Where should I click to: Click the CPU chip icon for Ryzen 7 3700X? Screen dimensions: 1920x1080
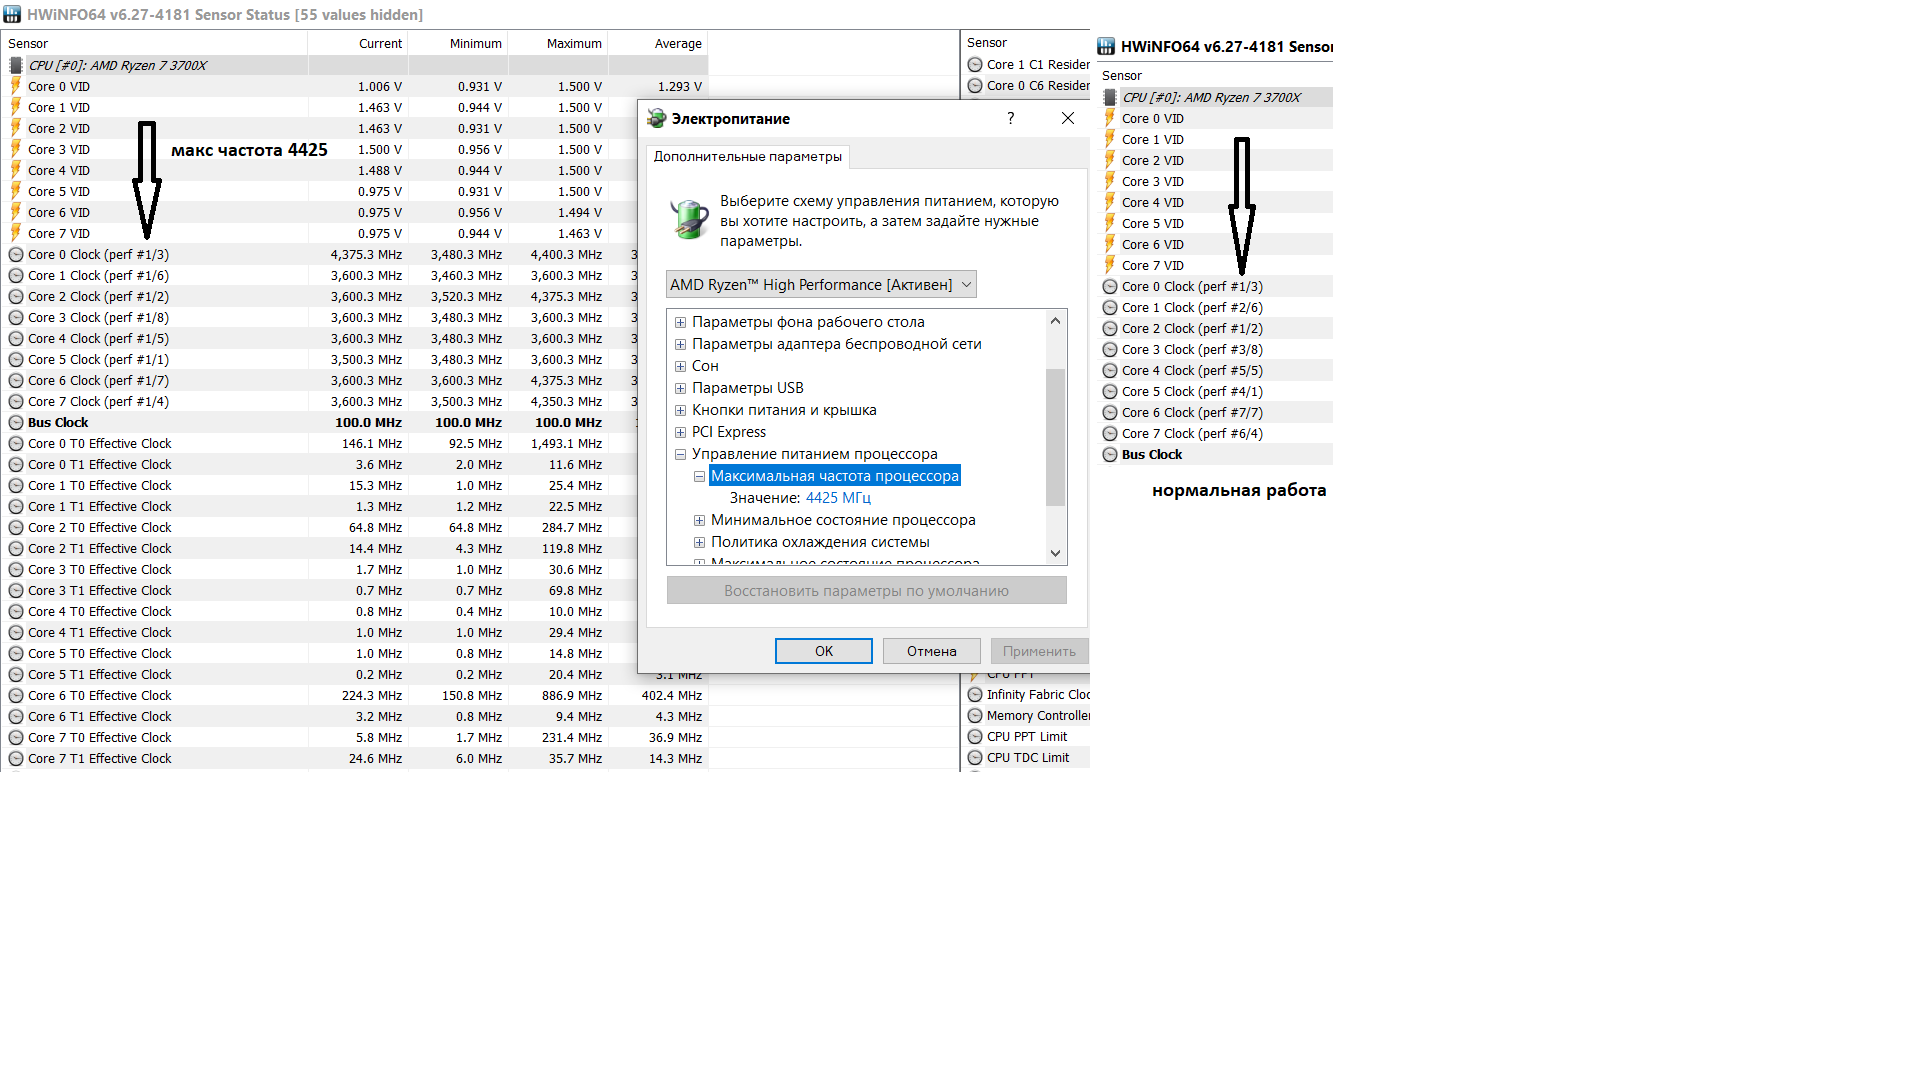[16, 65]
